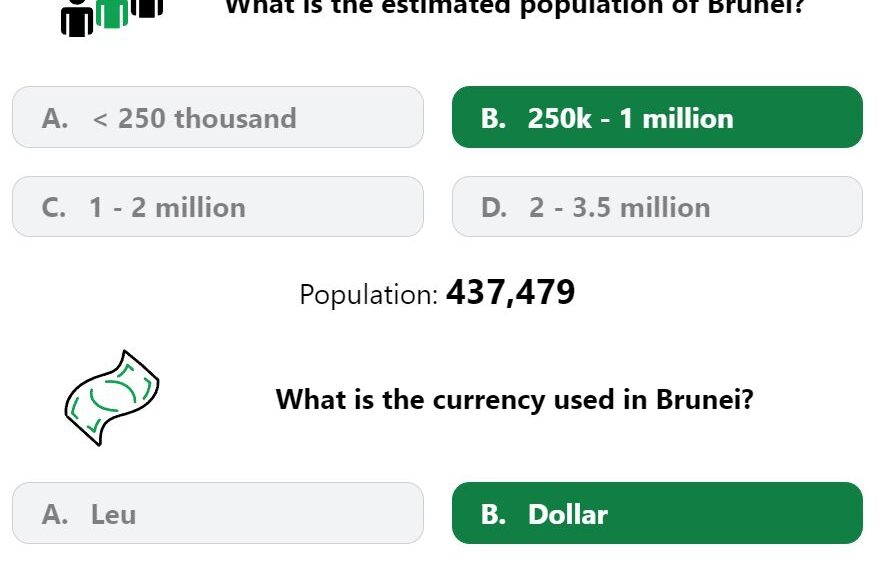Click the population figure 437,479

[511, 292]
